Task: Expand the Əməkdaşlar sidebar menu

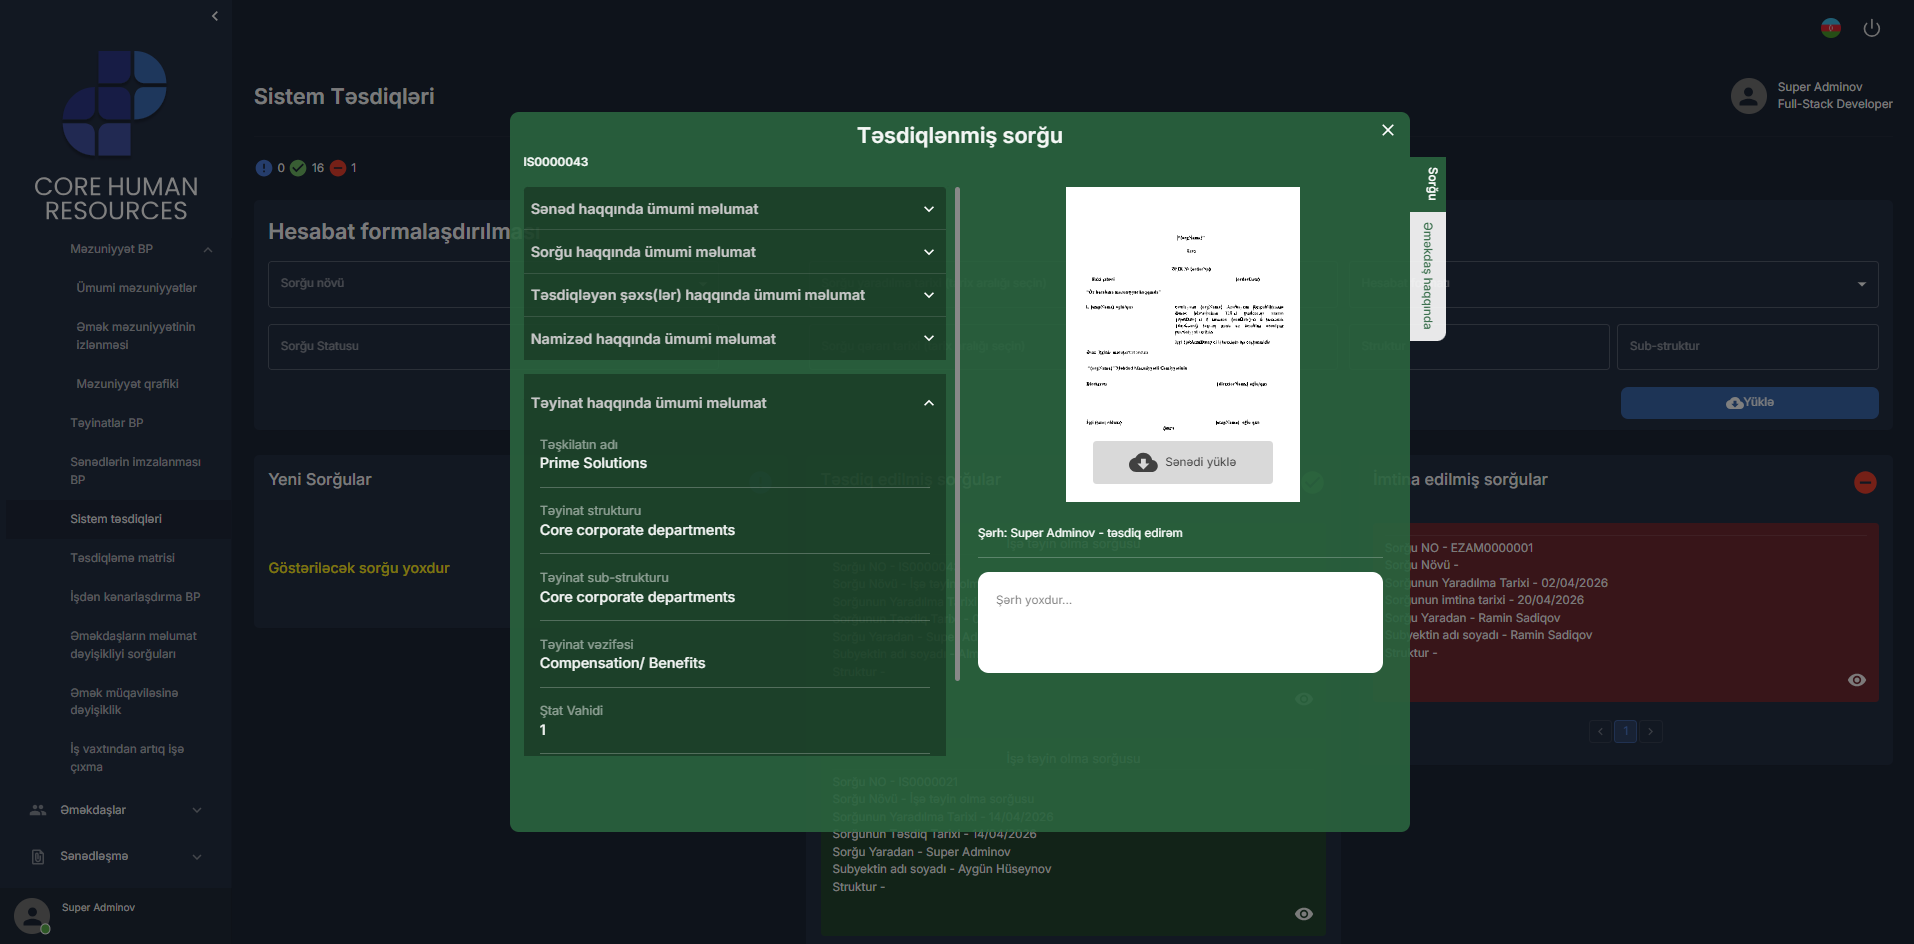Action: (197, 811)
